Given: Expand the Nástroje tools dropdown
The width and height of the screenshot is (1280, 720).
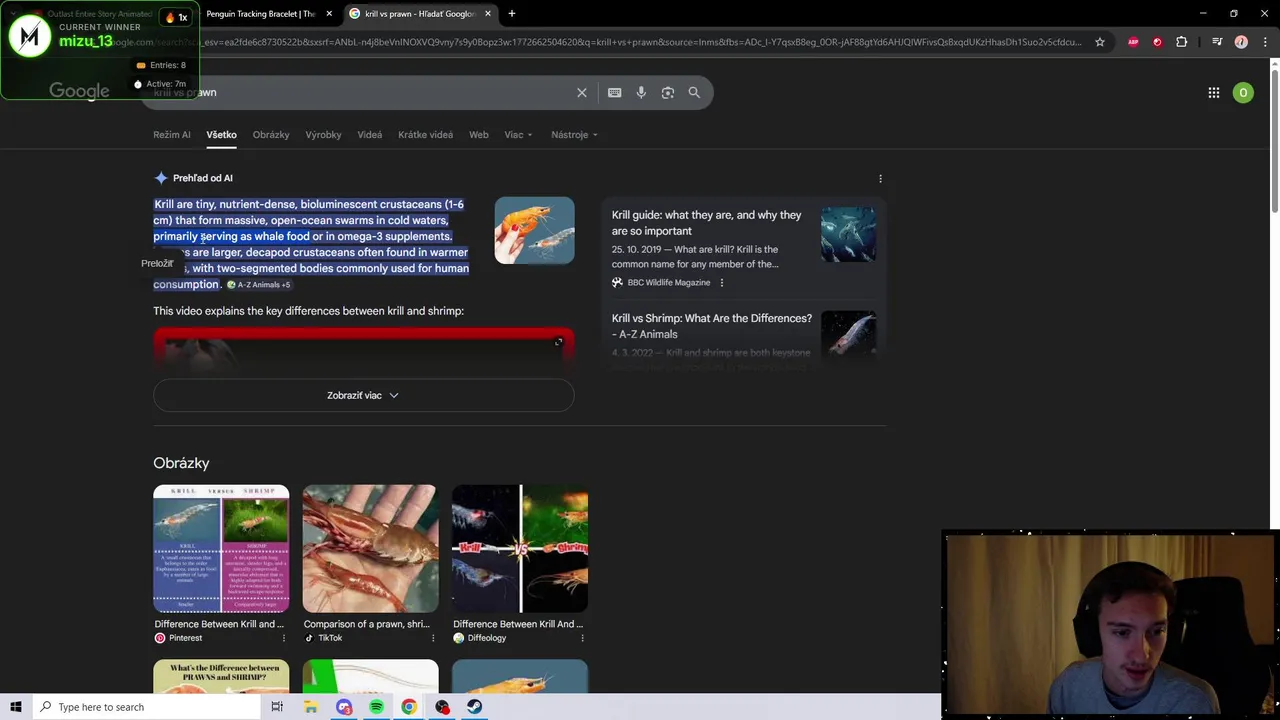Looking at the screenshot, I should point(574,135).
